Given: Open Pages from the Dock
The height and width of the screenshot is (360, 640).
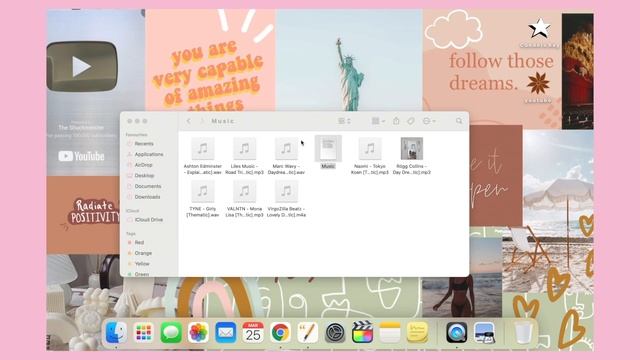Looking at the screenshot, I should (308, 333).
